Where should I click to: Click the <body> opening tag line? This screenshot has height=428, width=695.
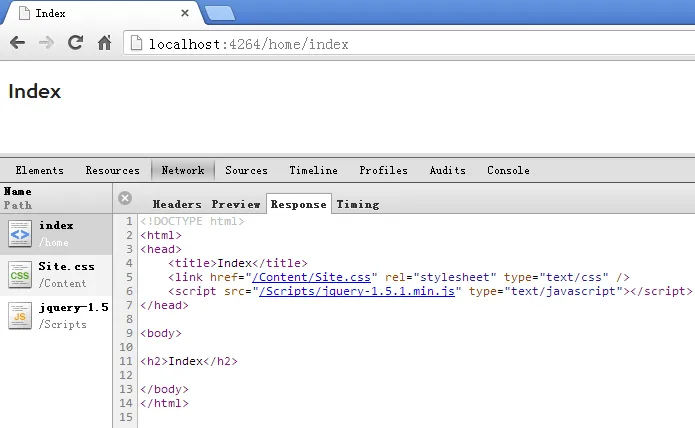(x=161, y=333)
